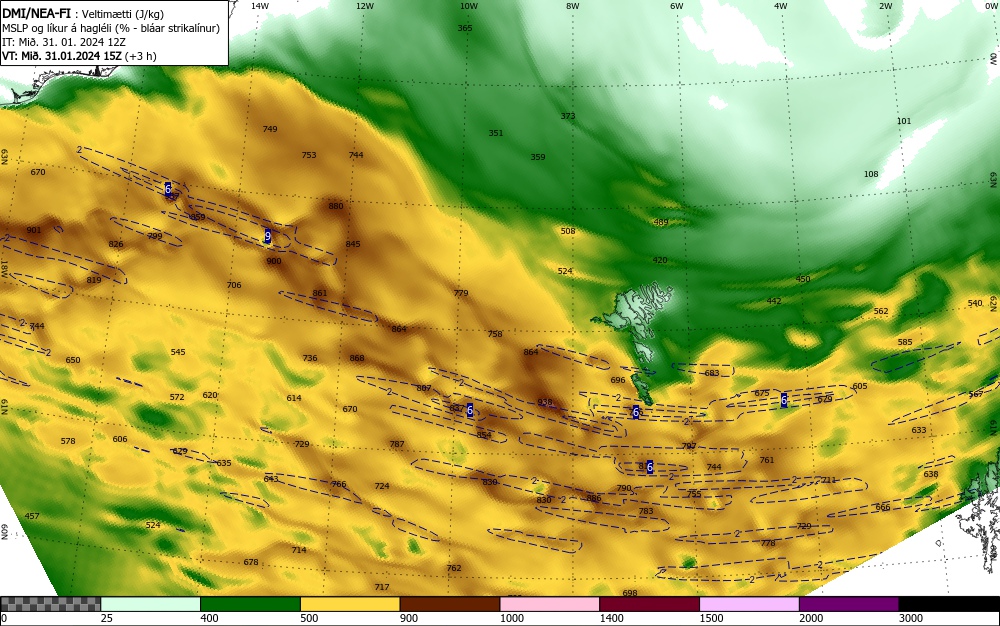The image size is (1000, 626).
Task: Click the title line 'DMI/NEA-FI : Veltimætti (J/kg)'
Action: [83, 13]
